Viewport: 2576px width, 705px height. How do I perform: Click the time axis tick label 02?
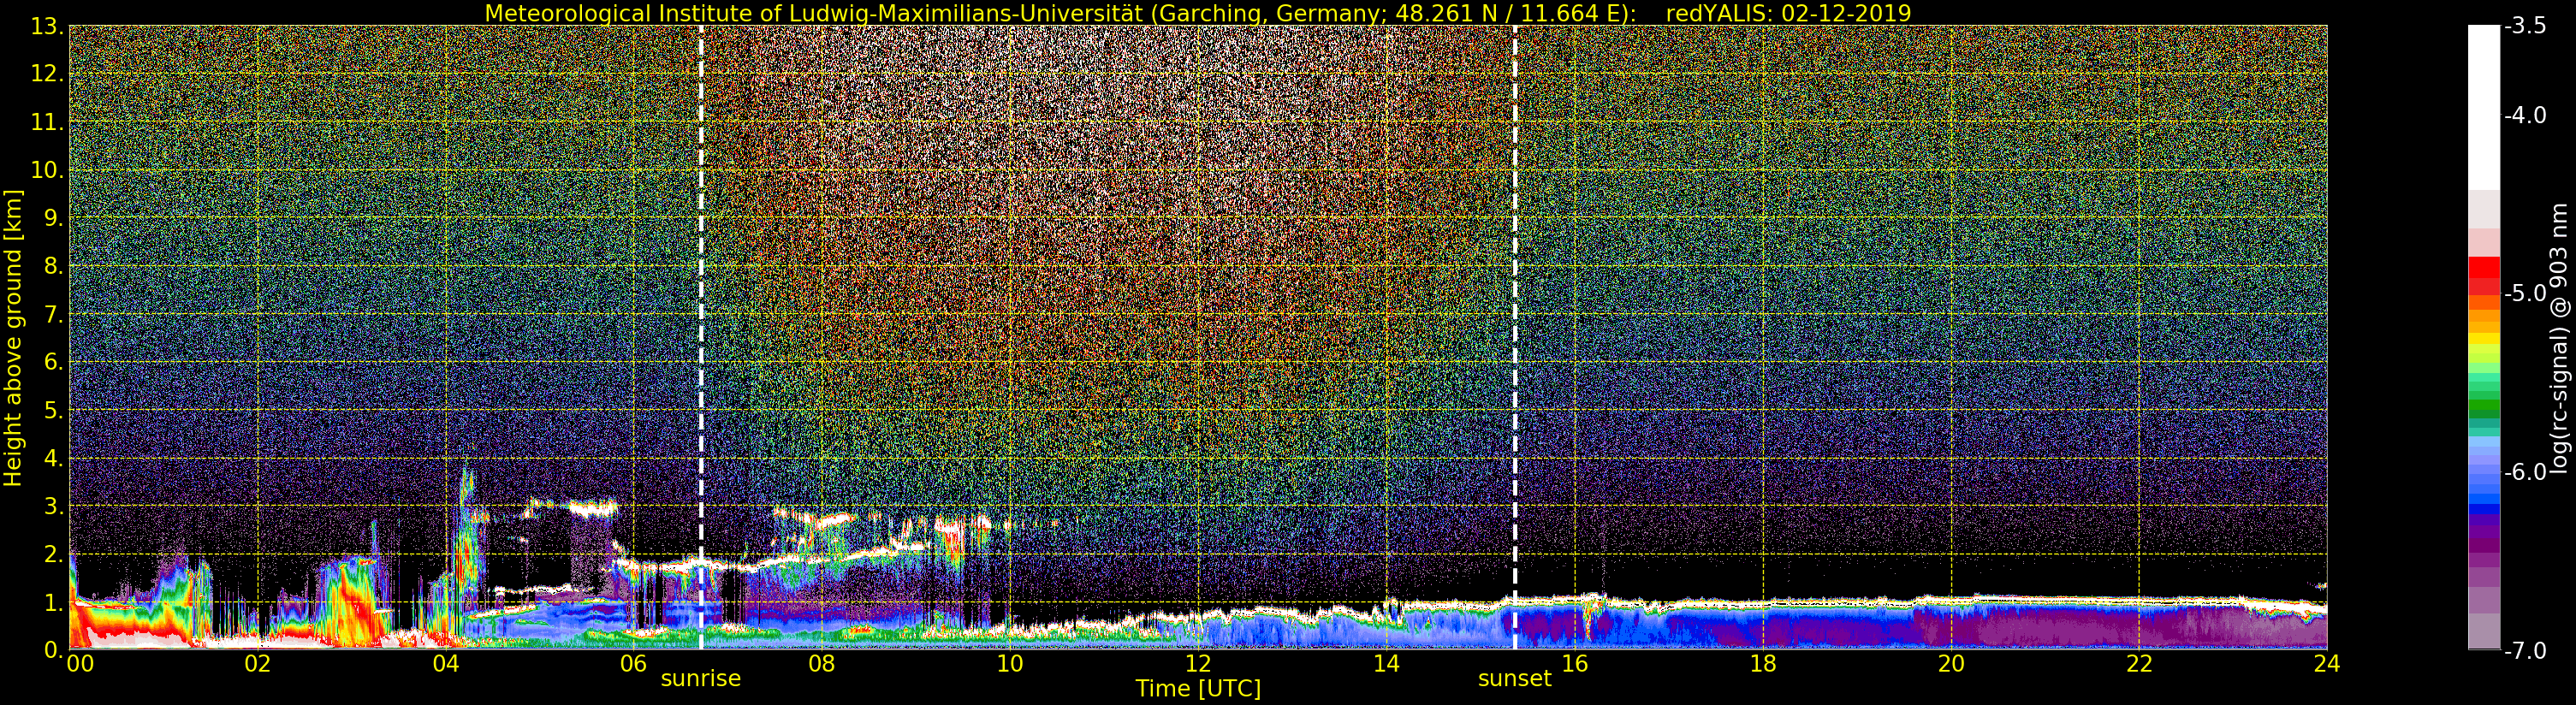point(258,664)
